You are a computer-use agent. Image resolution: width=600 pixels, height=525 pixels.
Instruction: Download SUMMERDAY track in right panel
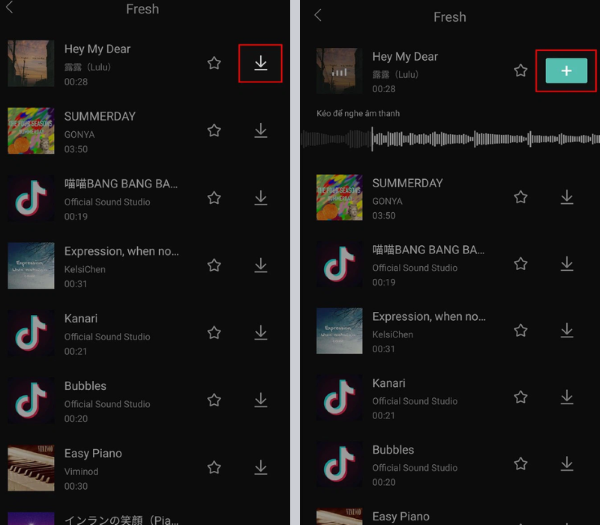coord(567,197)
